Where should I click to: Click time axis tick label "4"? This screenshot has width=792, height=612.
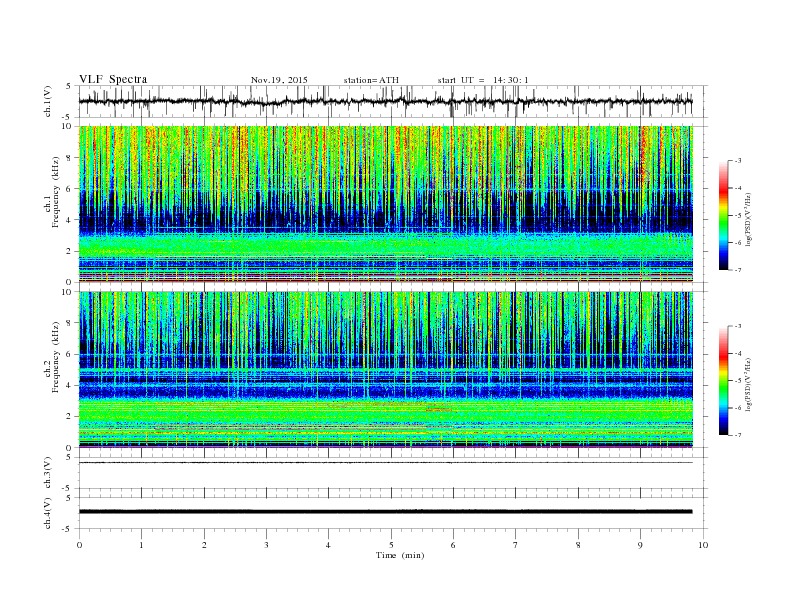coord(328,545)
